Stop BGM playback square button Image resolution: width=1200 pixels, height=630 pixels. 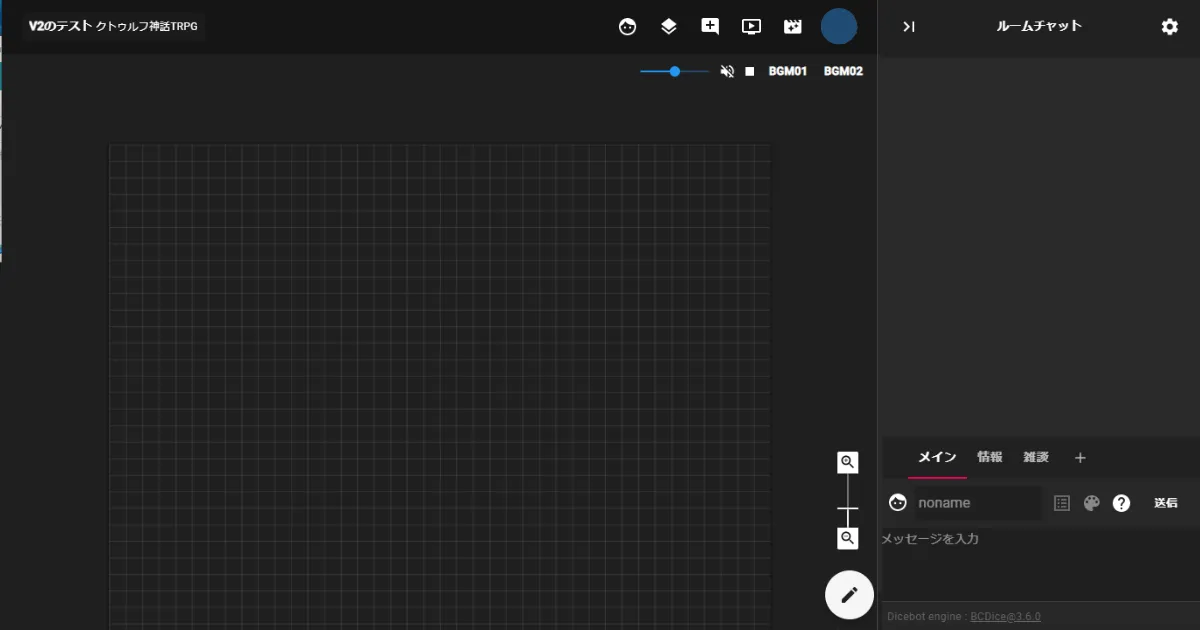(750, 72)
